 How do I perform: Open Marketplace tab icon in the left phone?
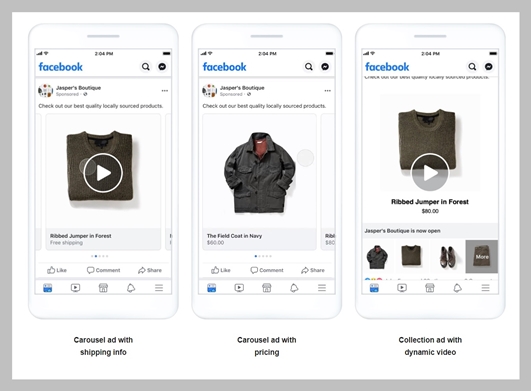tap(103, 288)
